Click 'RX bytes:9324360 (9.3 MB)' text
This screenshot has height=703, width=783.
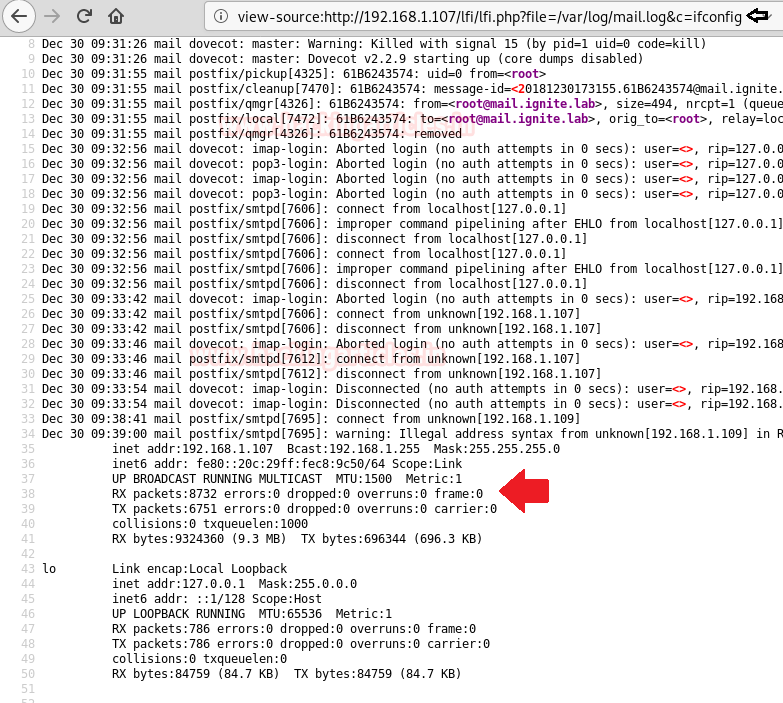point(199,539)
